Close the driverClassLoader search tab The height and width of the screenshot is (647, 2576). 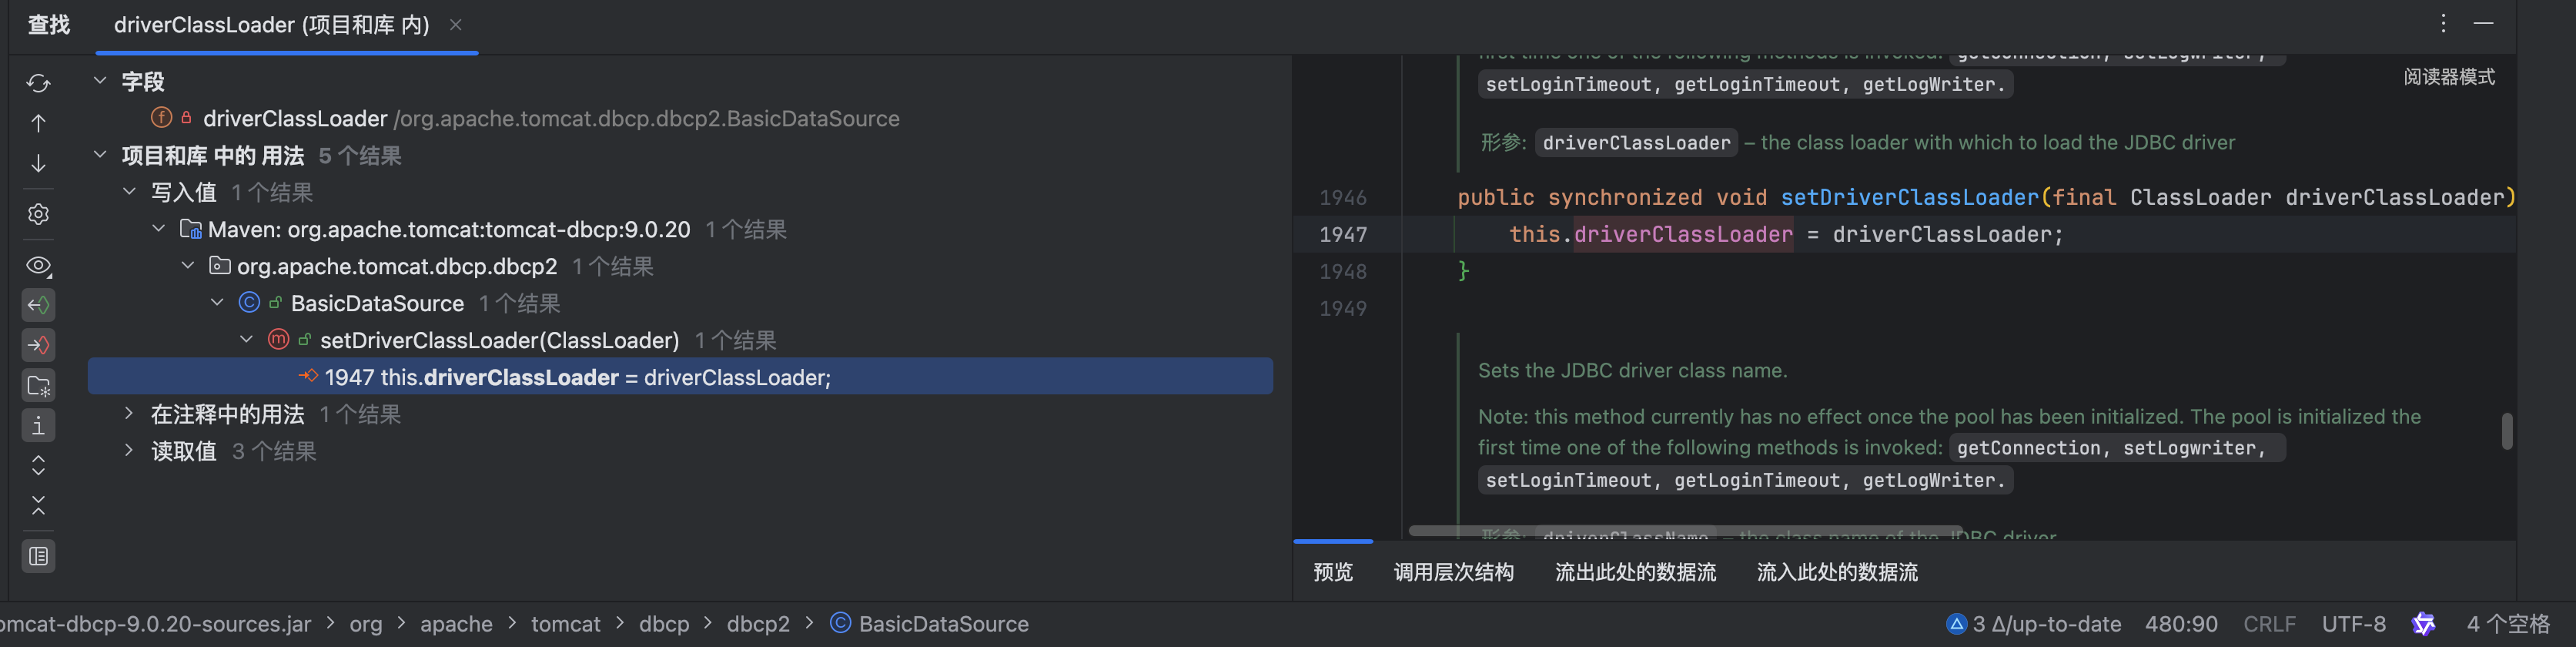[x=456, y=25]
